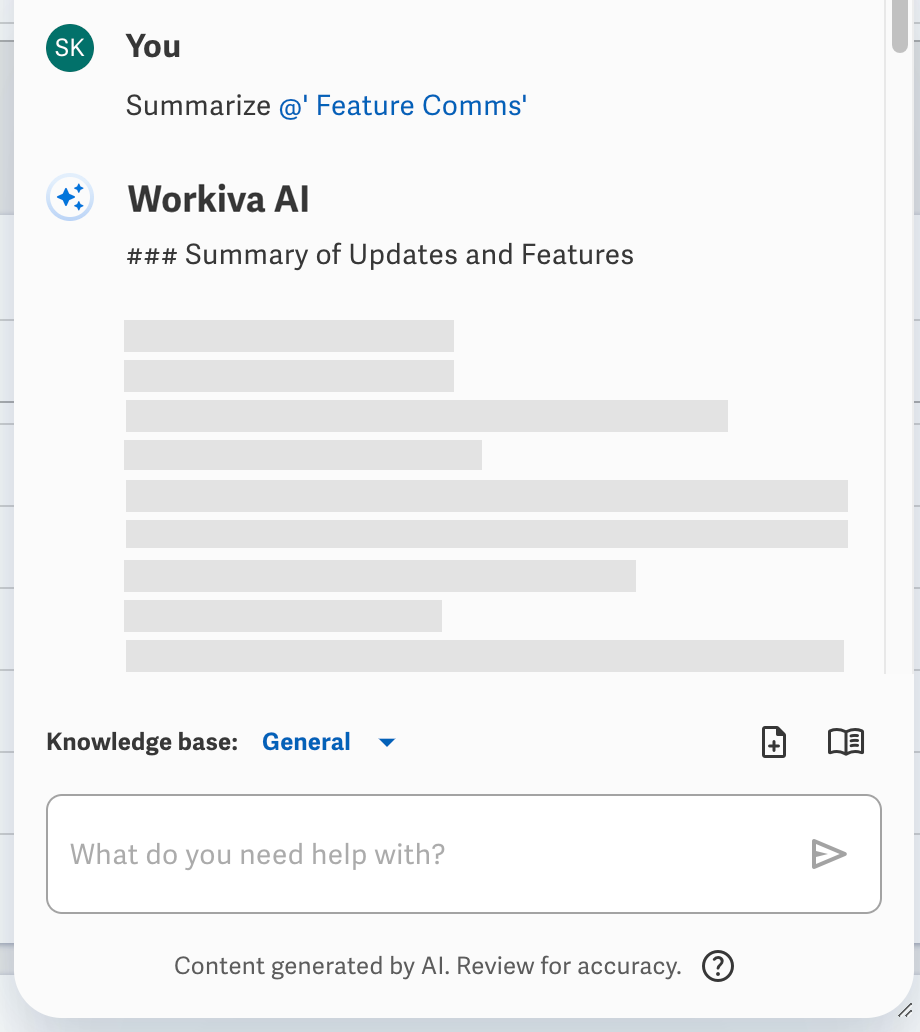Grab the resize handle in the panel corner
Image resolution: width=920 pixels, height=1032 pixels.
point(904,1018)
